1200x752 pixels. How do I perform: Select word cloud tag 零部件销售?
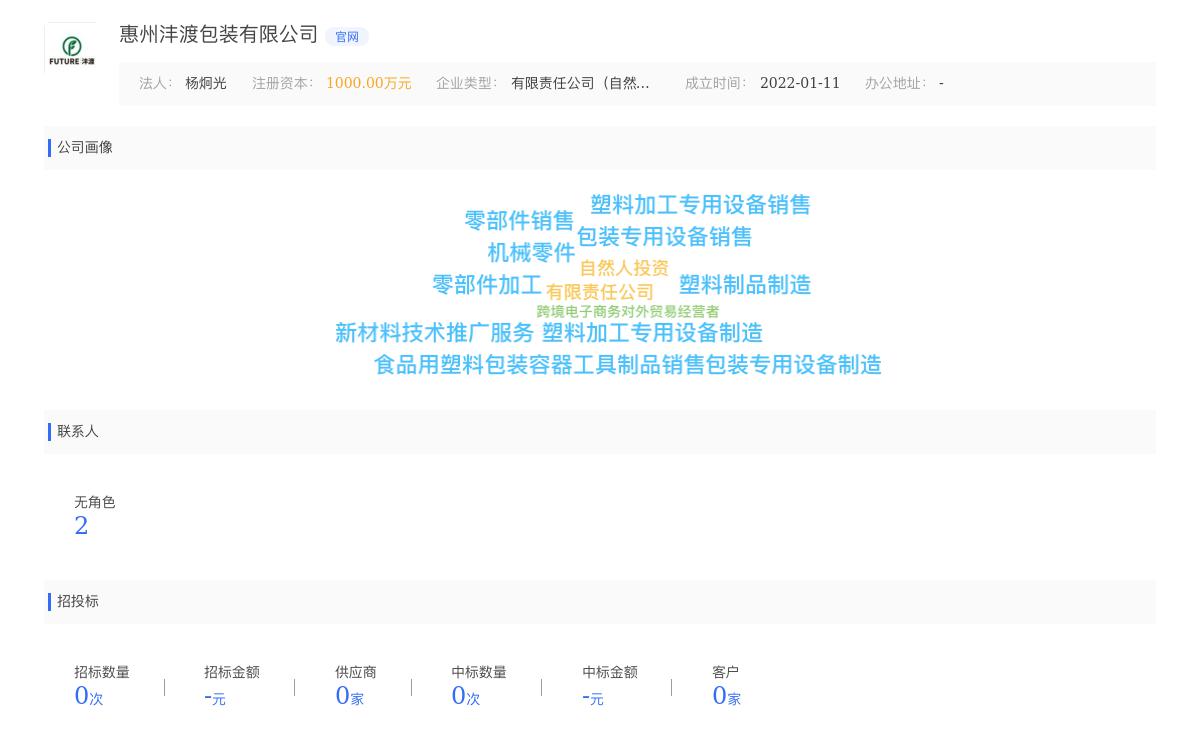(519, 220)
